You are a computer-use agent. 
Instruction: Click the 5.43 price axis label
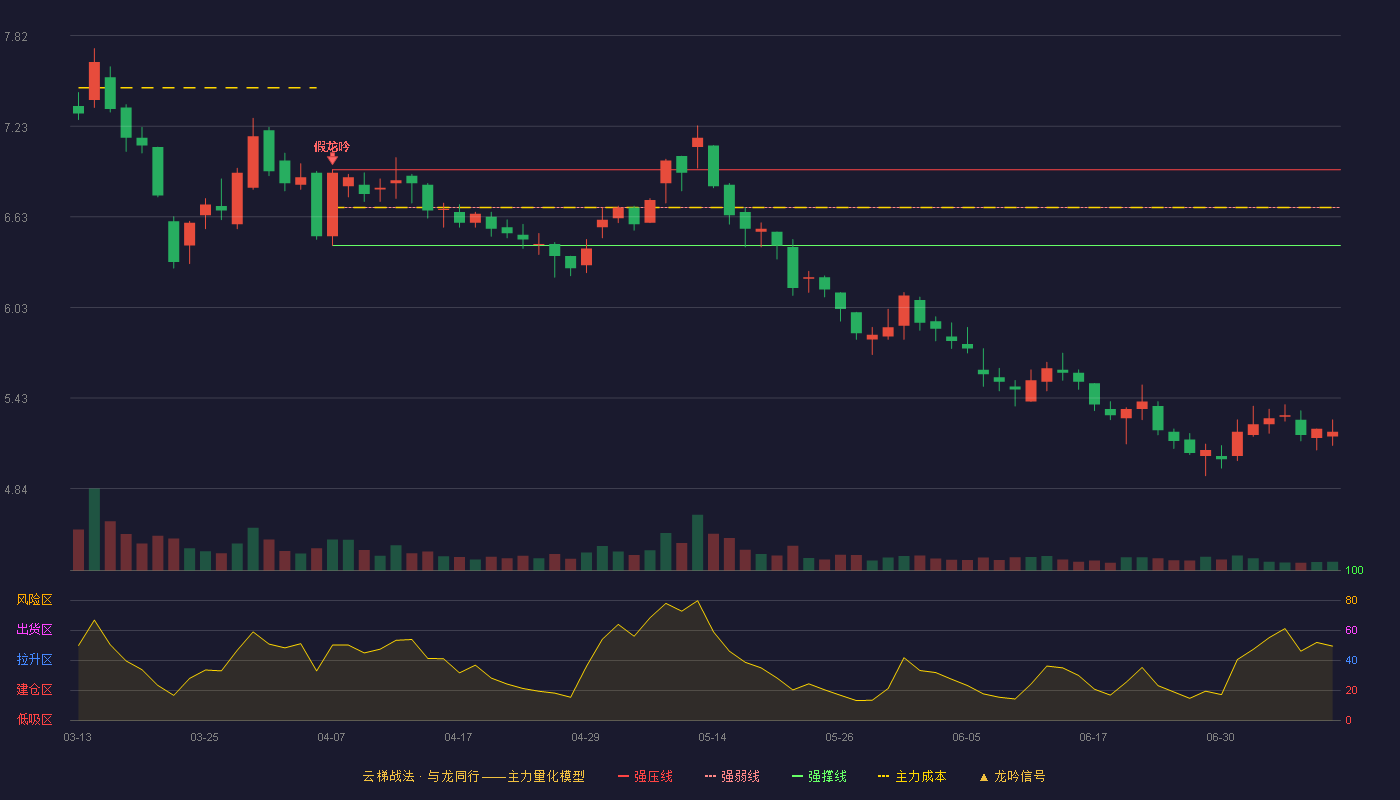16,399
